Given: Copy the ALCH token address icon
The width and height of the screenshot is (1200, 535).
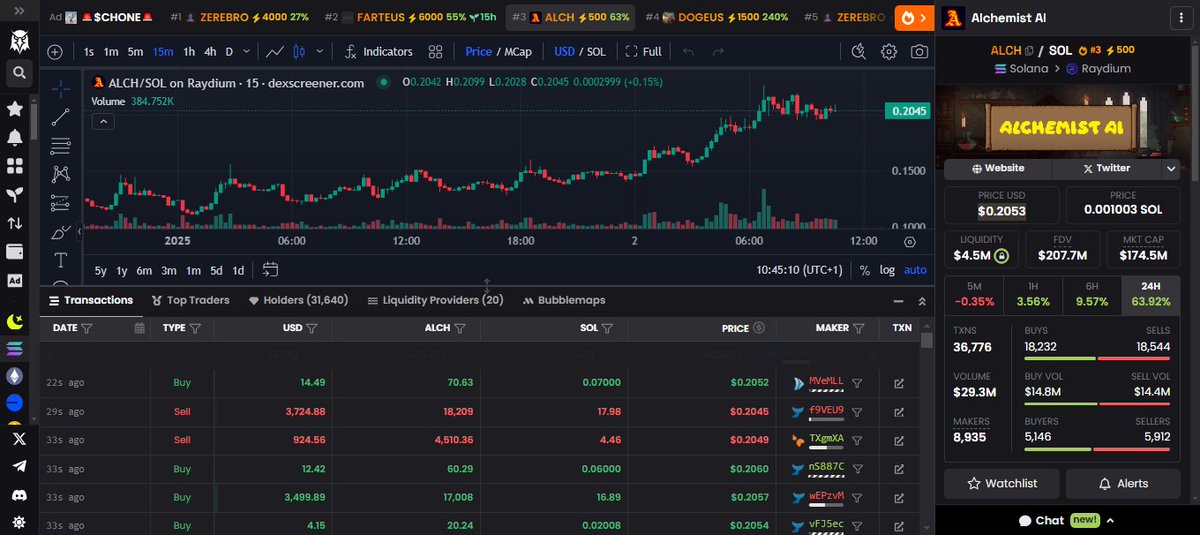Looking at the screenshot, I should point(1029,50).
